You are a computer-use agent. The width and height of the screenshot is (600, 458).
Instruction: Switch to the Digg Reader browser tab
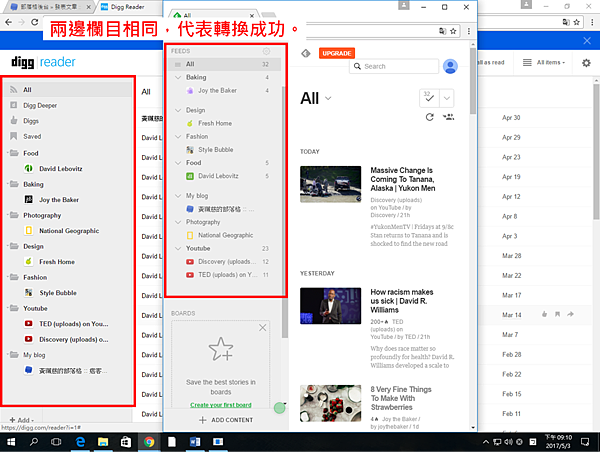point(128,7)
